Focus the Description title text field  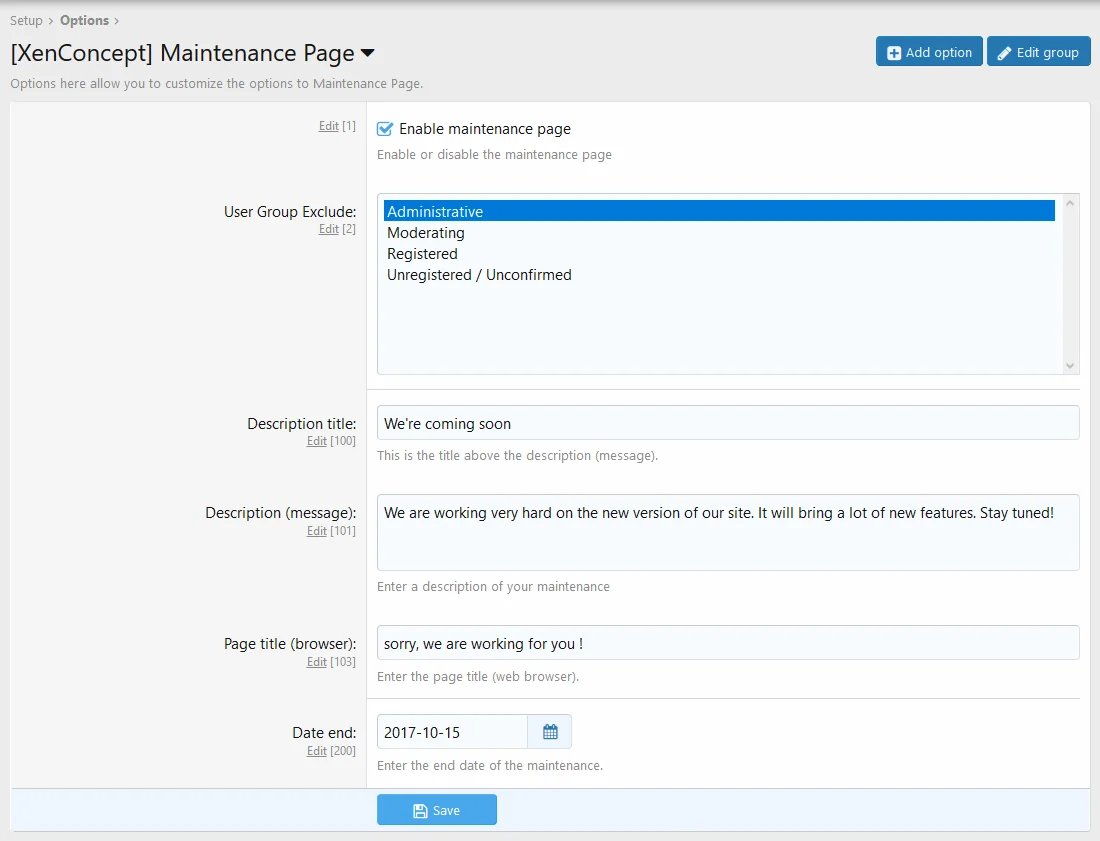click(727, 423)
